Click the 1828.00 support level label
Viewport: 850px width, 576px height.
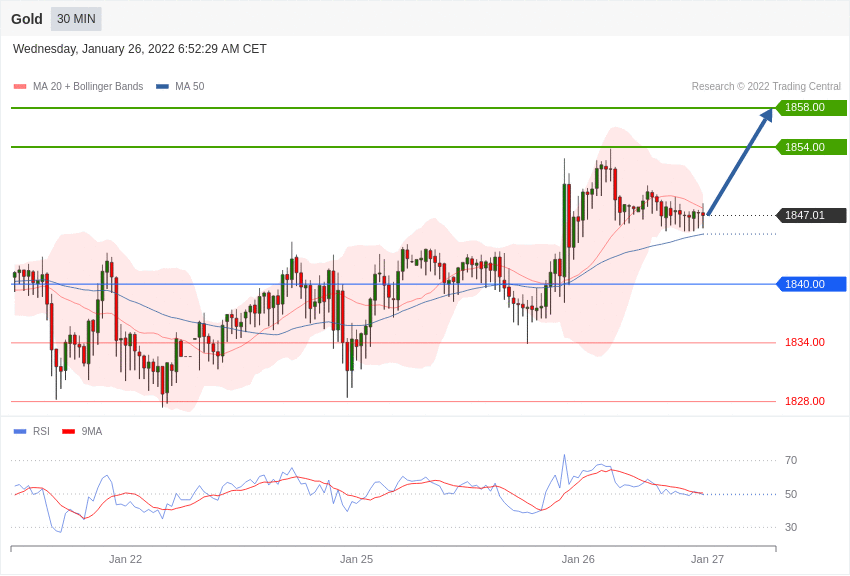pyautogui.click(x=804, y=402)
